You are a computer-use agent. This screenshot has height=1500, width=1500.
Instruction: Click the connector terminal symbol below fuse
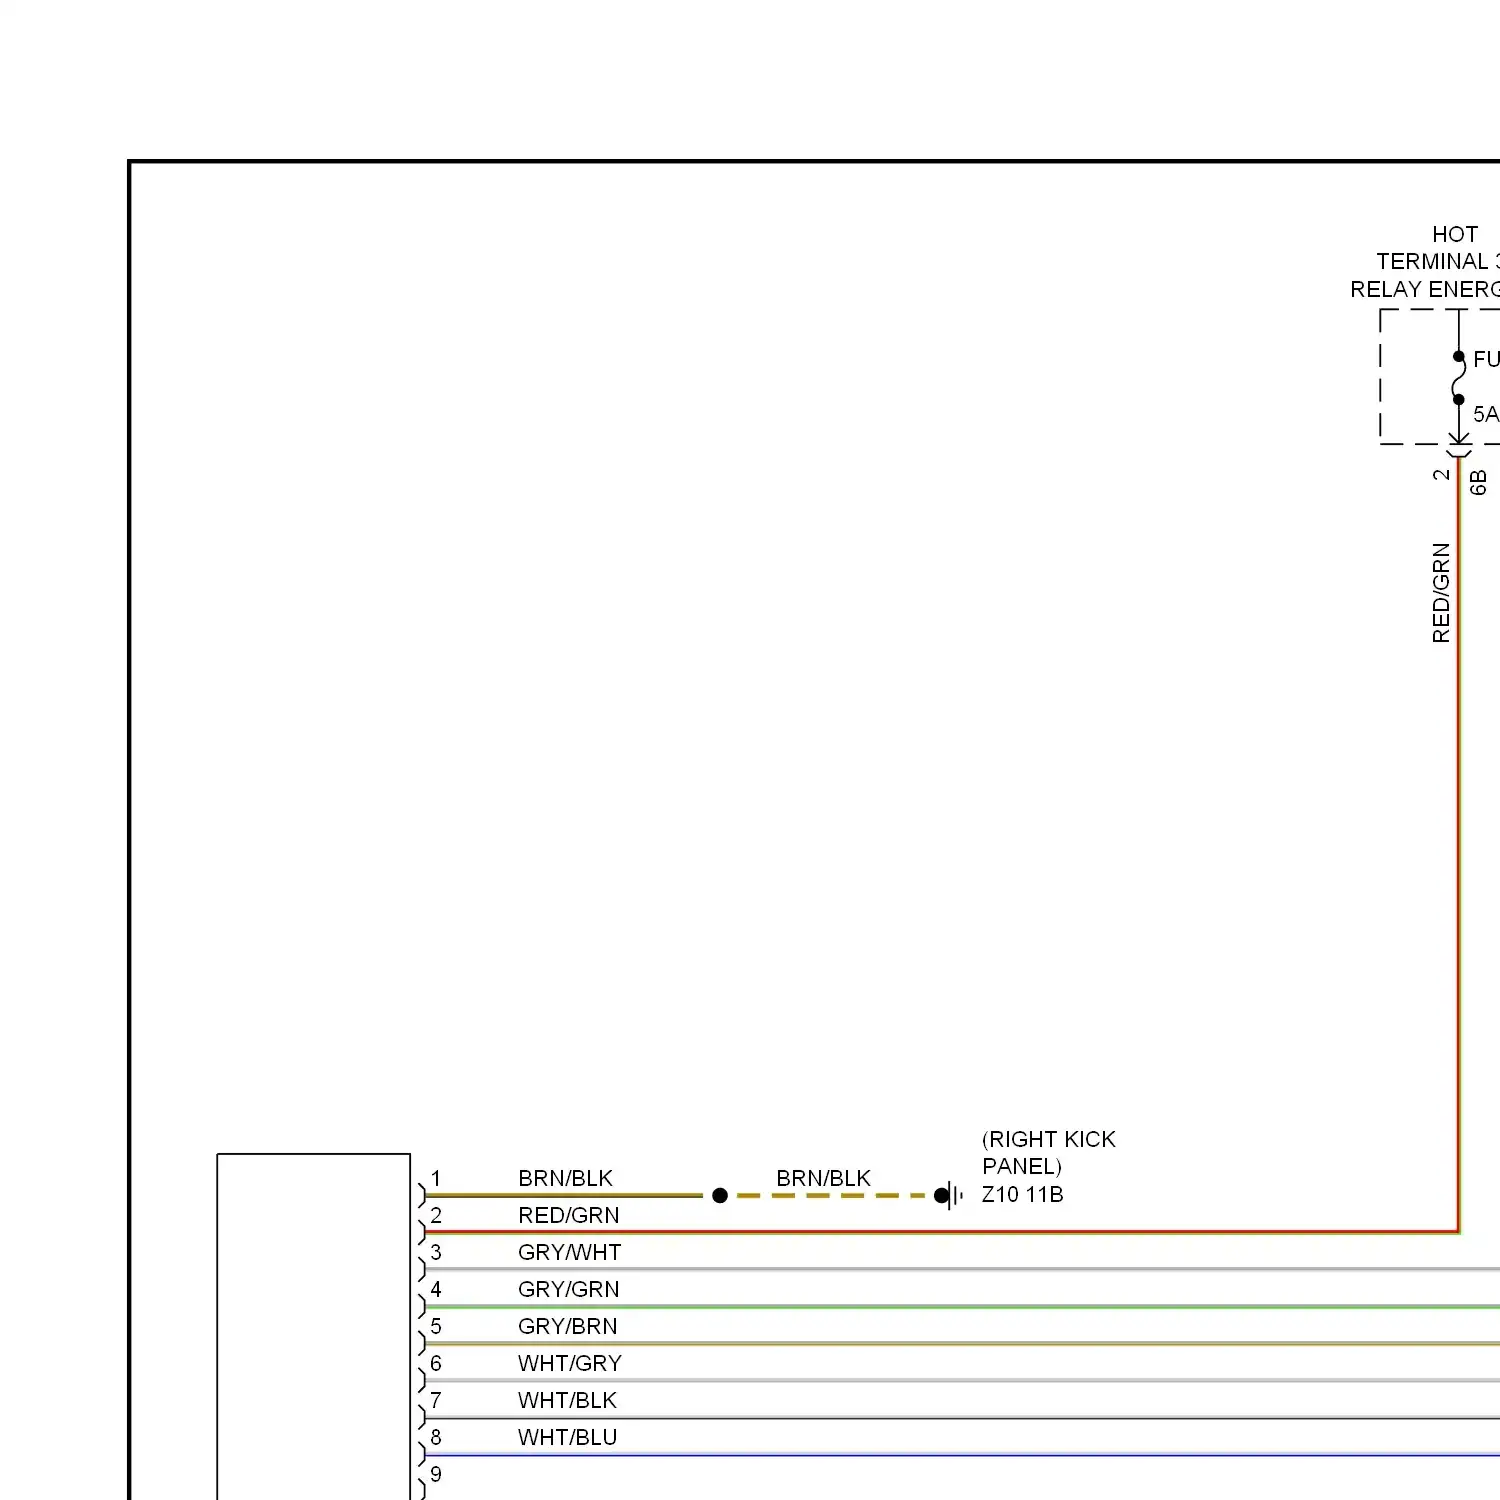pyautogui.click(x=1459, y=445)
